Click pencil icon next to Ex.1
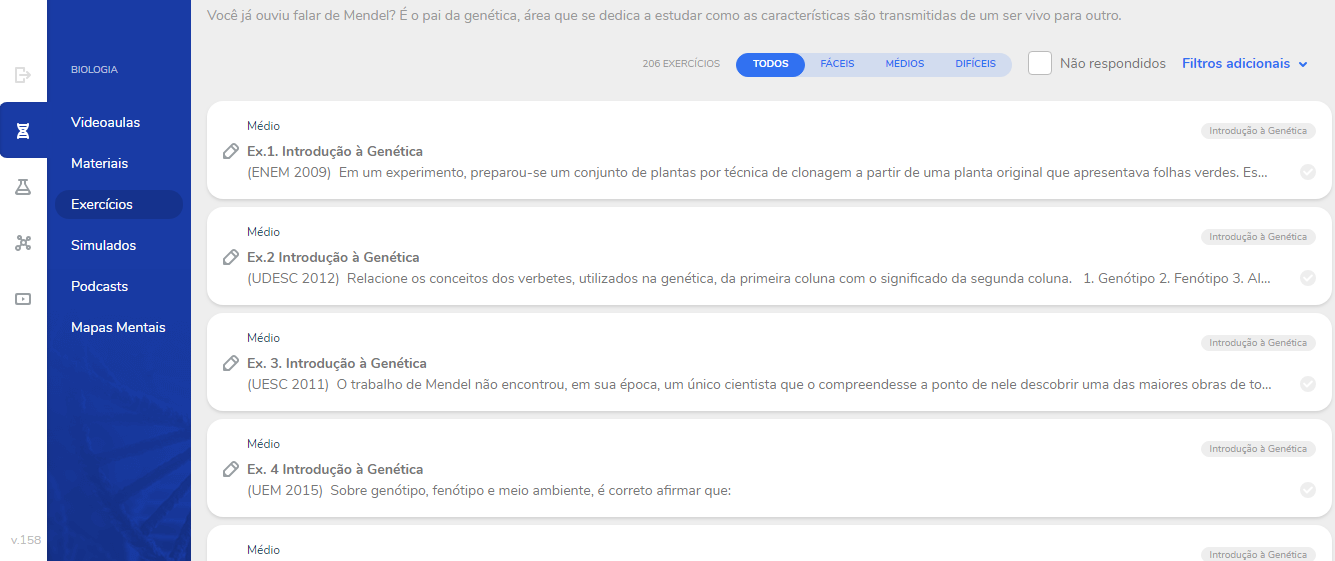Screen dimensions: 1335x561 click(230, 152)
